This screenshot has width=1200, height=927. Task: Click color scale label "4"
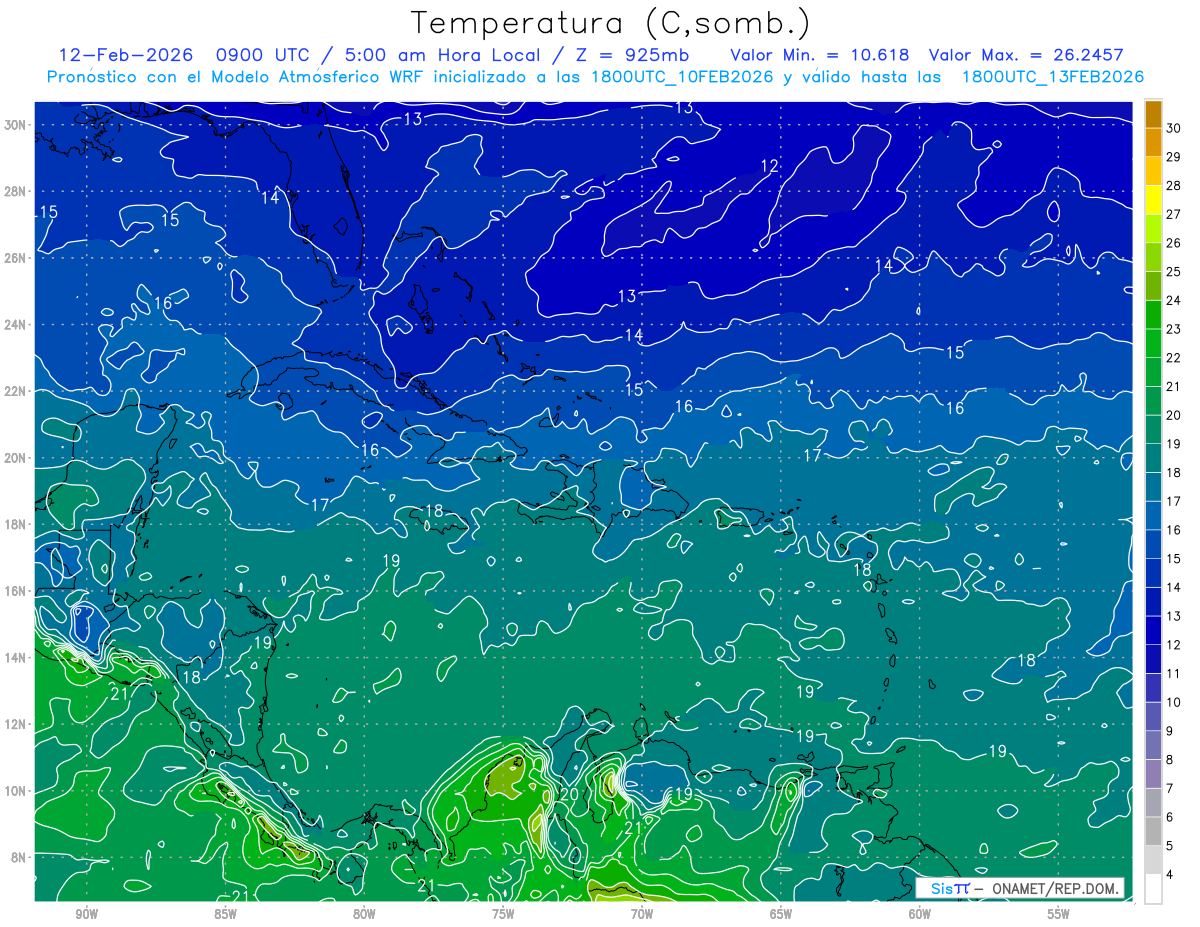click(1170, 875)
